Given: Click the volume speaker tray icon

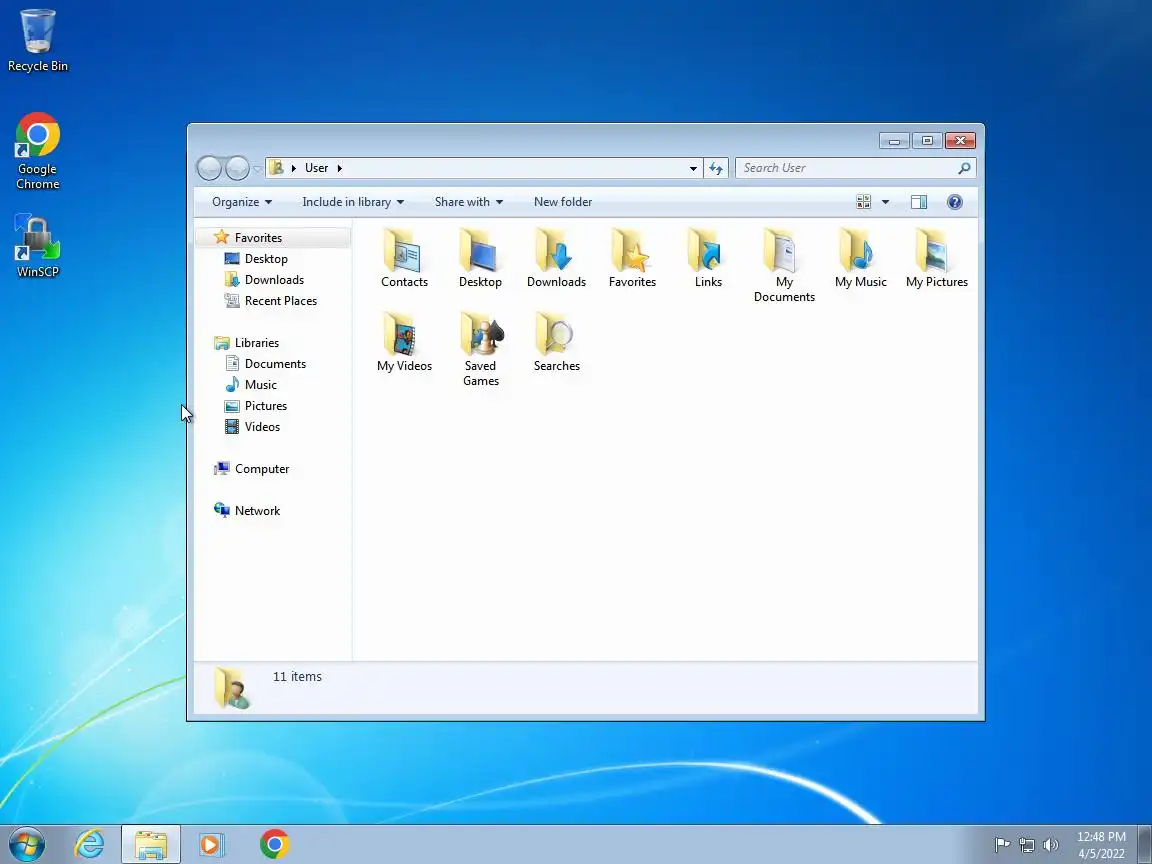Looking at the screenshot, I should point(1051,845).
